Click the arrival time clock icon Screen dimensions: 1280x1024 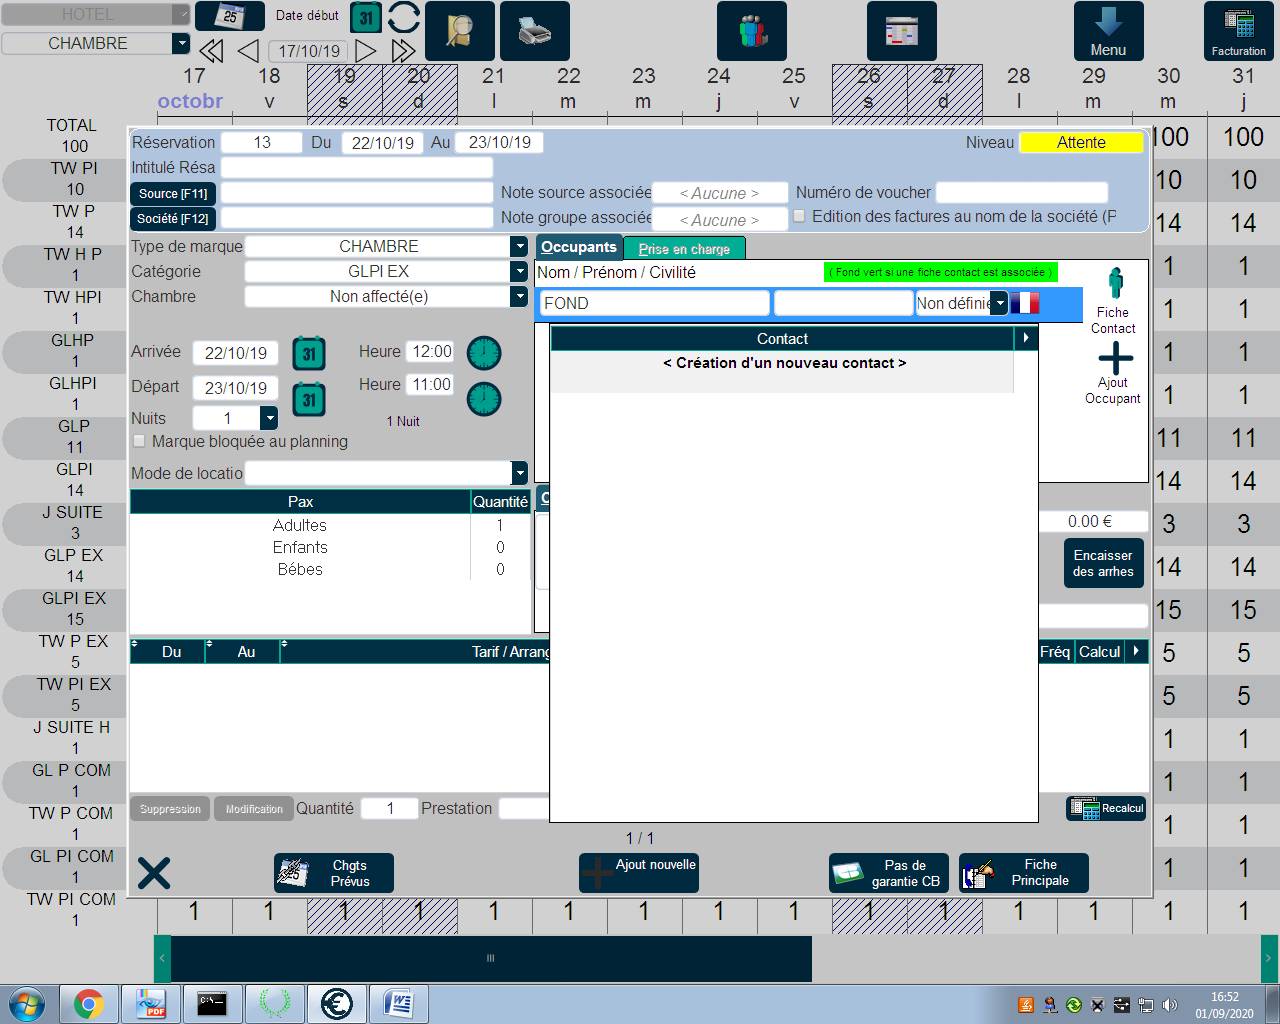tap(484, 353)
